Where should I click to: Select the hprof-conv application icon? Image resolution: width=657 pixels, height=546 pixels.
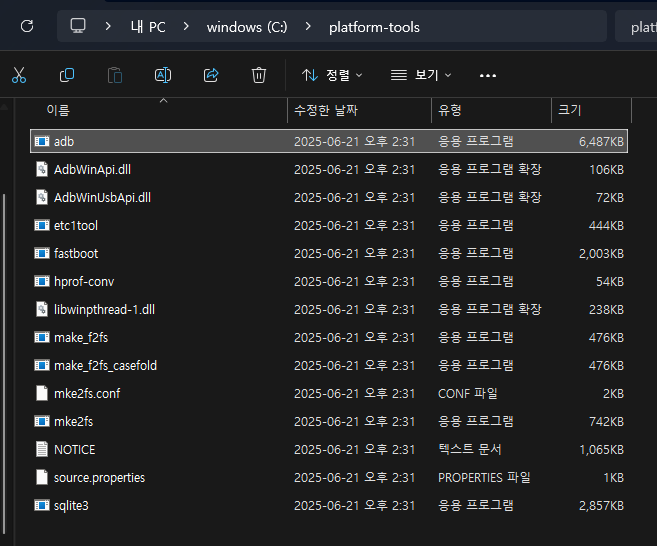point(42,282)
